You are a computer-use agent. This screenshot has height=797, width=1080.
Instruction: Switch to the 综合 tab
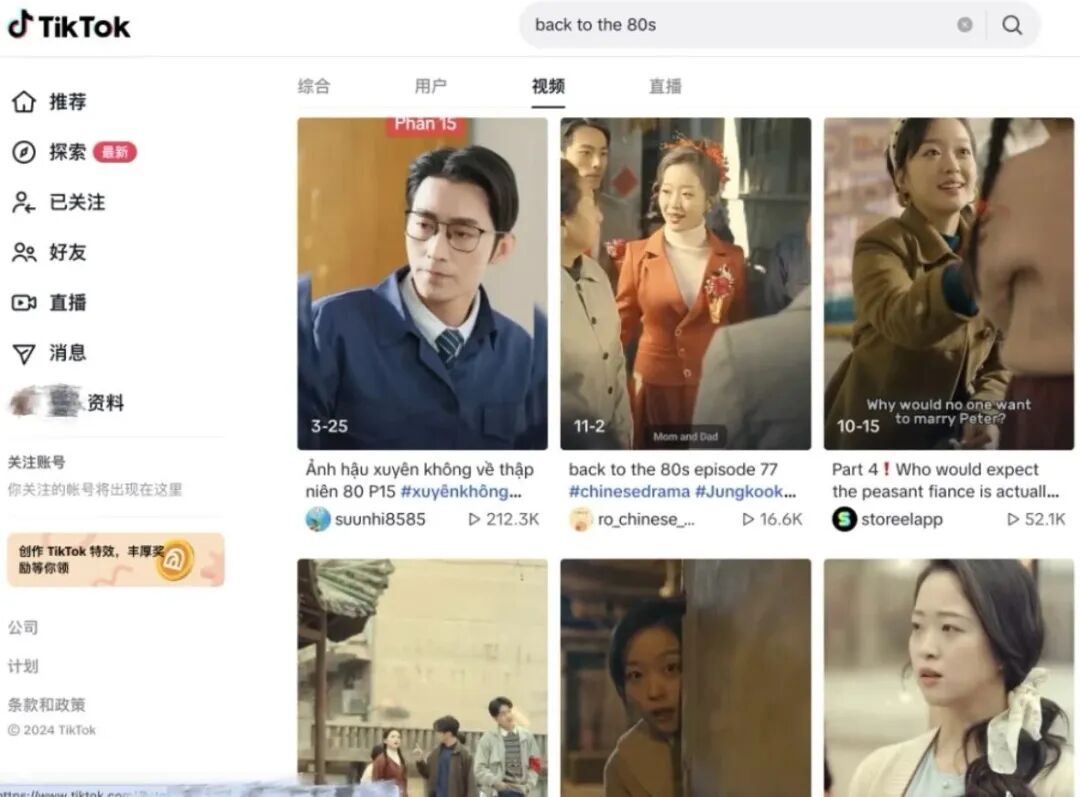(x=314, y=86)
